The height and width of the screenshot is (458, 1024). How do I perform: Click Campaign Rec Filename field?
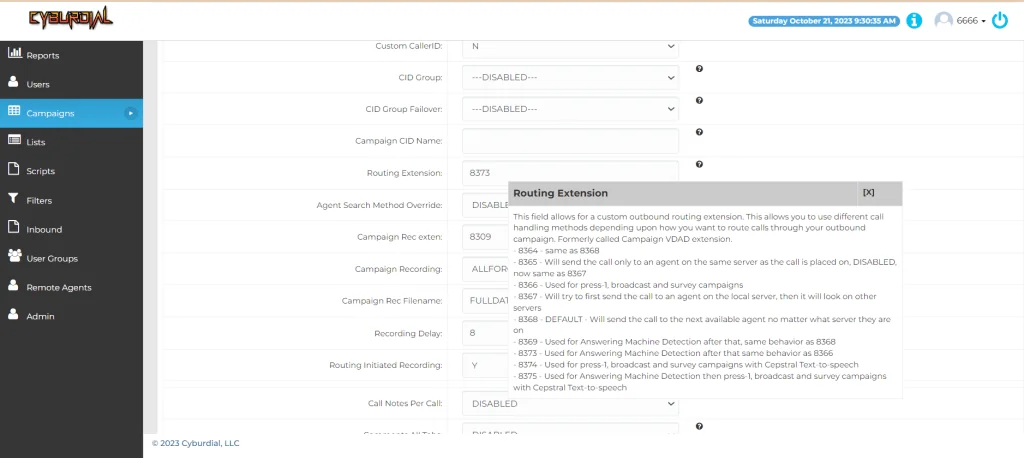(x=485, y=301)
